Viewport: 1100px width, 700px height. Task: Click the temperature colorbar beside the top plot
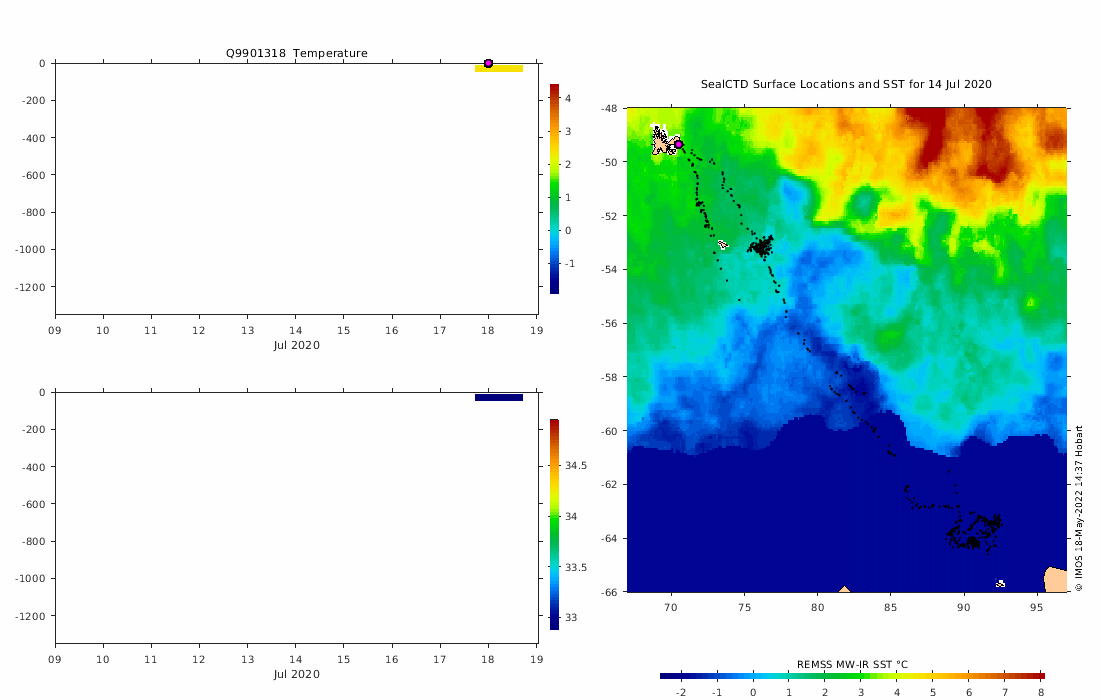(x=554, y=189)
